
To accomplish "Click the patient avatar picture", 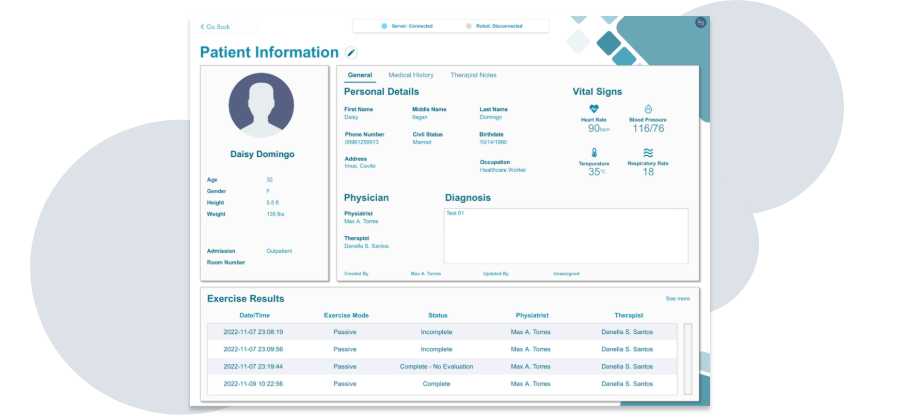I will (x=261, y=105).
